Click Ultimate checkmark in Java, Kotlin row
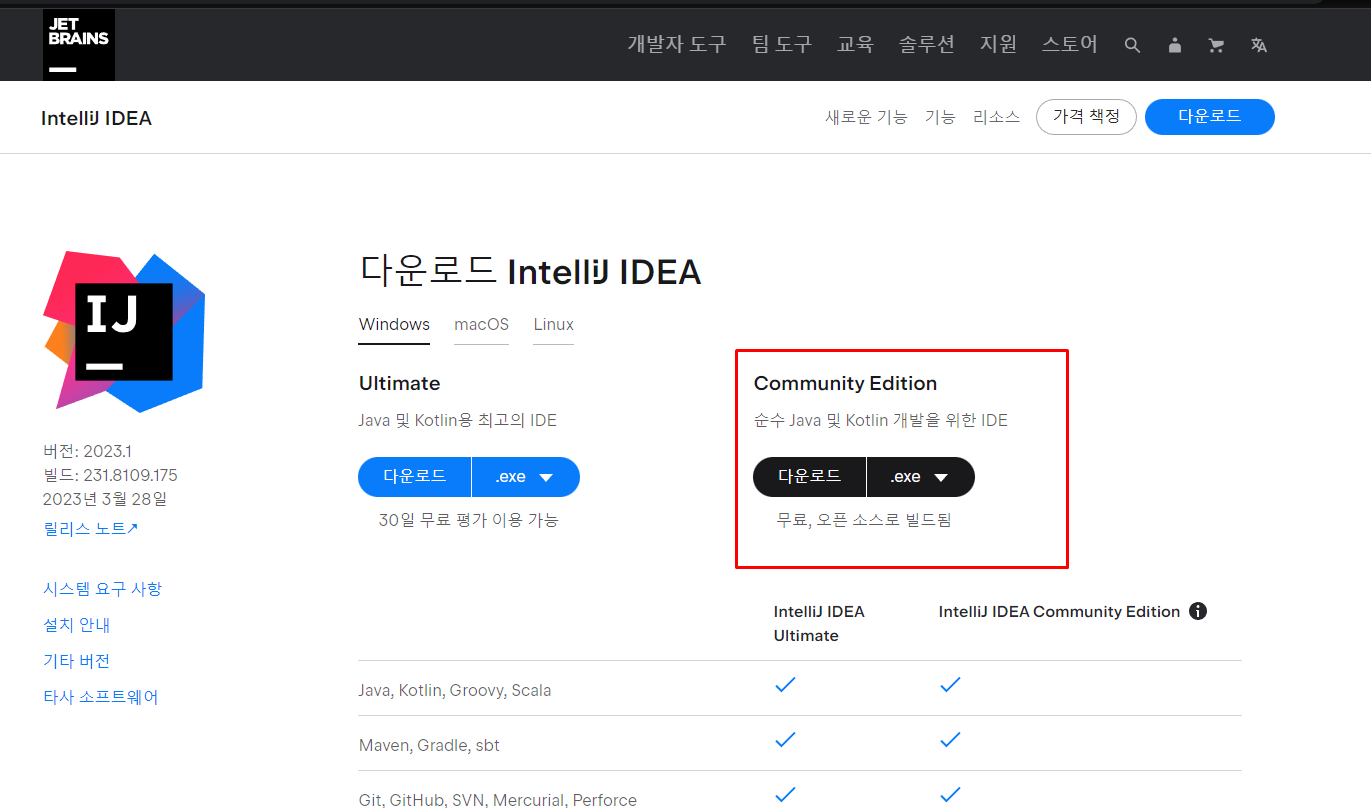Image resolution: width=1371 pixels, height=808 pixels. coord(785,685)
